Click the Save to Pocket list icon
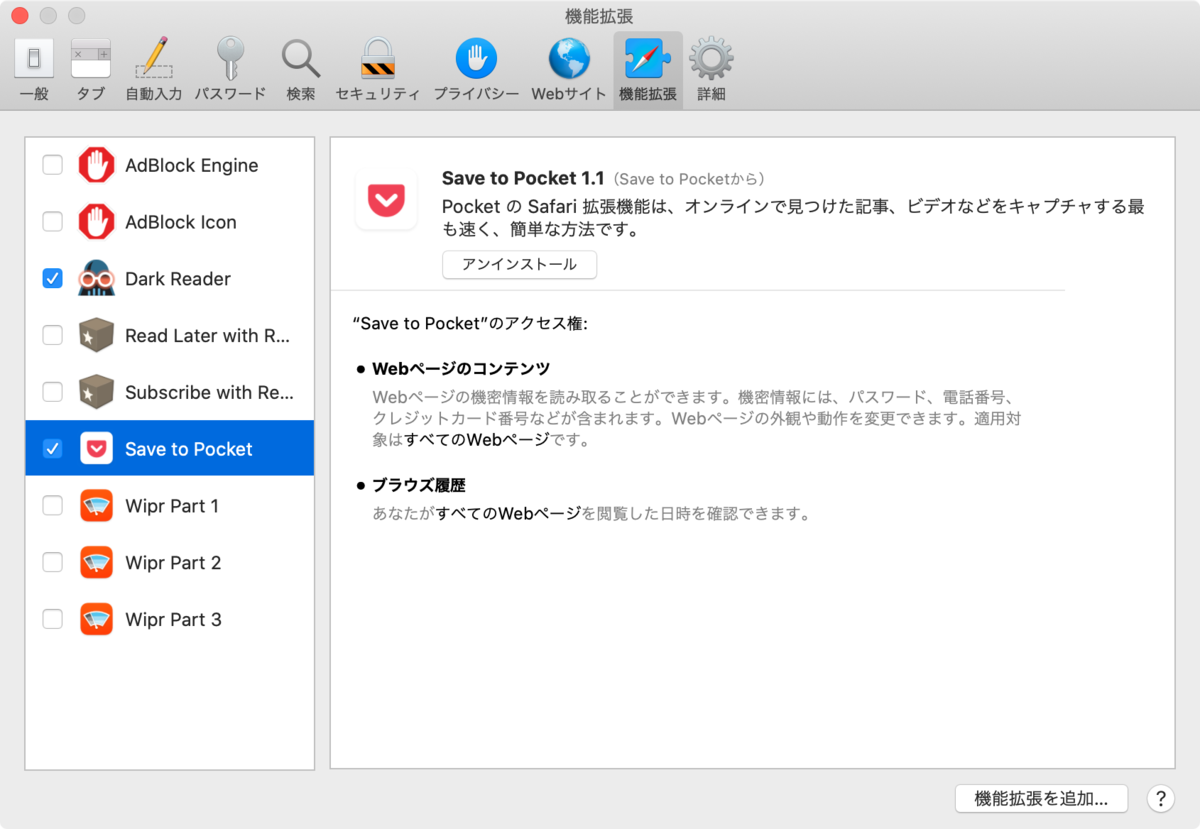The height and width of the screenshot is (829, 1200). [97, 449]
